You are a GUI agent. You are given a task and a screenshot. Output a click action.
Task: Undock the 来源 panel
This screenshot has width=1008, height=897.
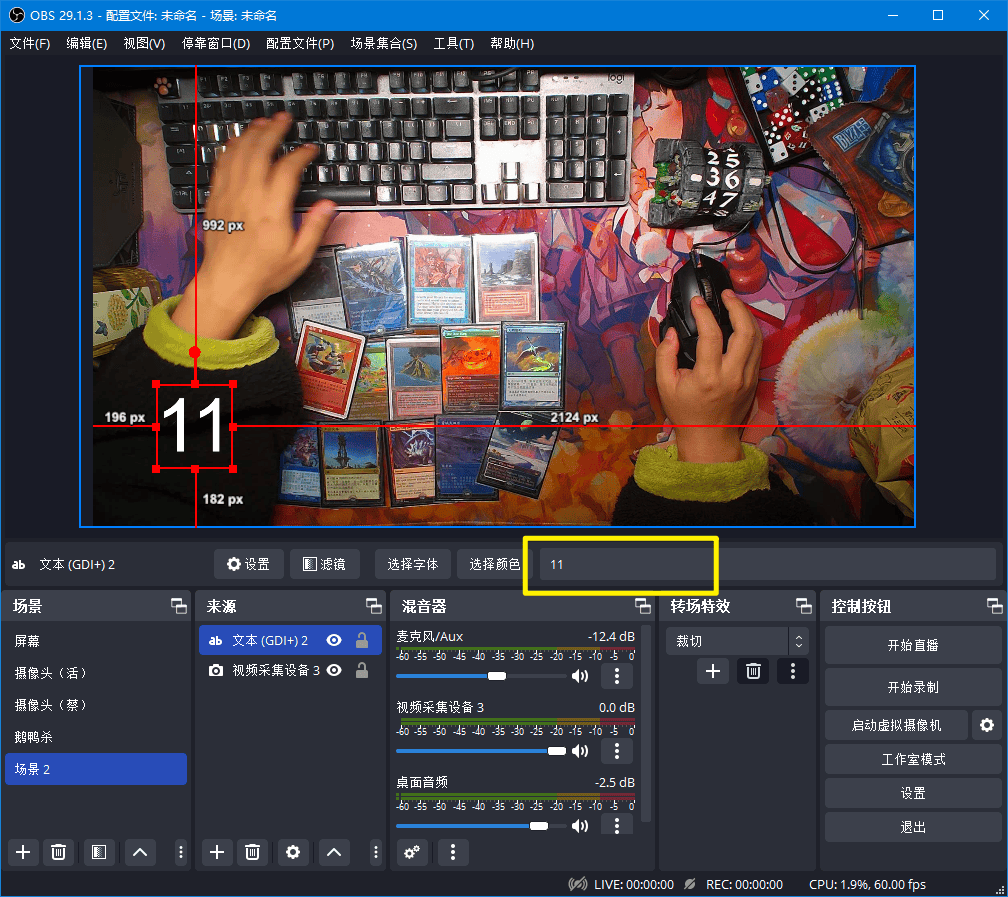click(x=374, y=606)
